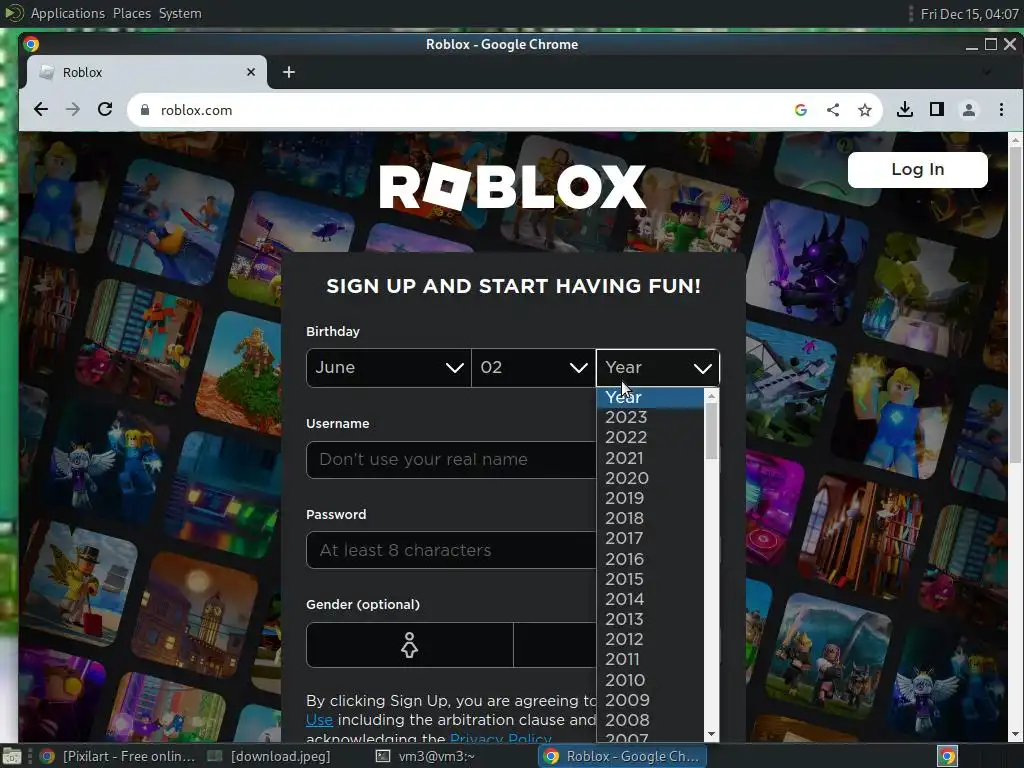Click the year list scroll-up arrow

[x=711, y=396]
